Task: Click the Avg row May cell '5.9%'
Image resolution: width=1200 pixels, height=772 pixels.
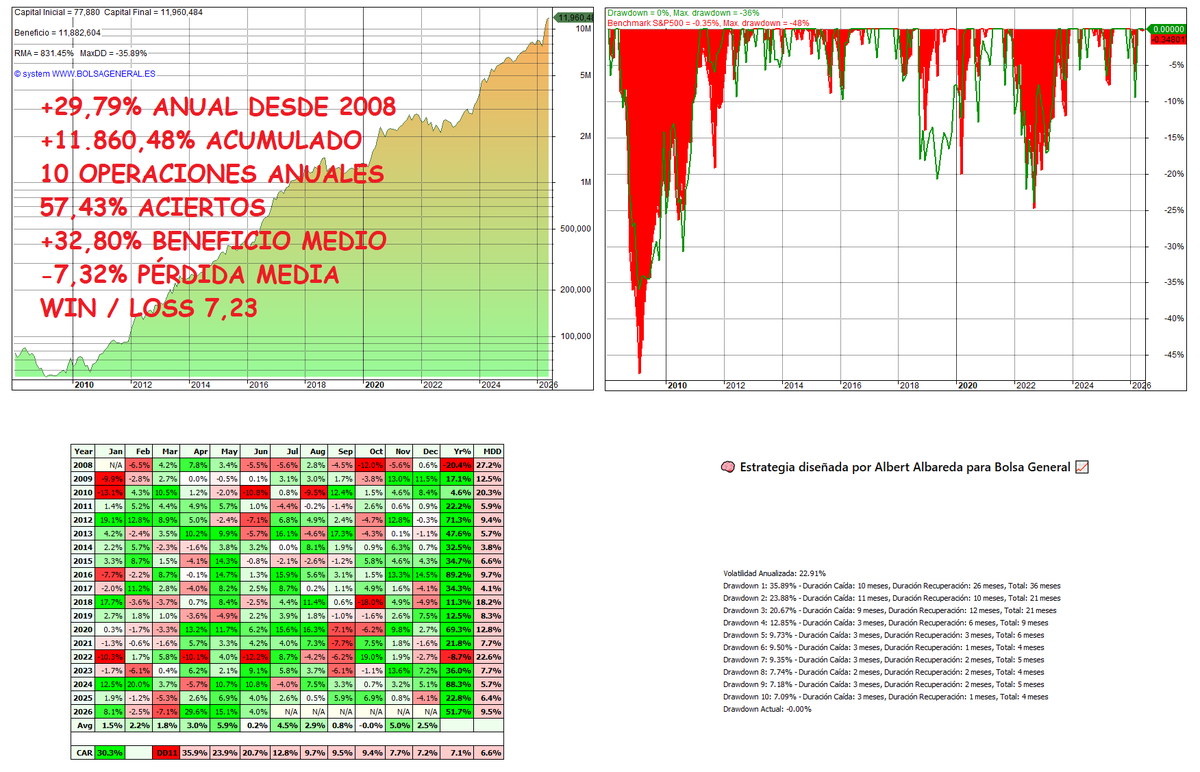Action: tap(225, 726)
